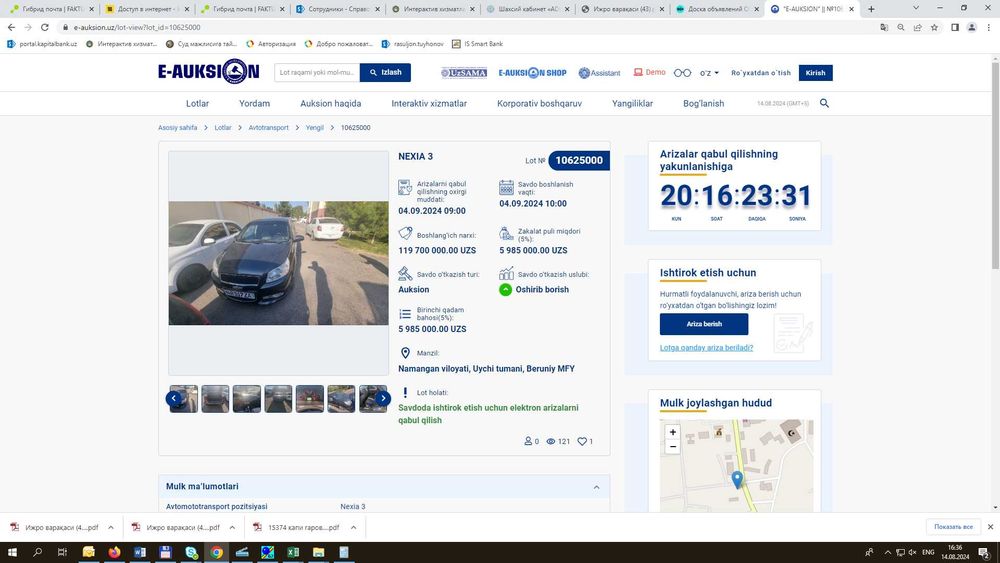Open the Yangiliklar menu
Viewport: 1000px width, 563px height.
click(633, 103)
